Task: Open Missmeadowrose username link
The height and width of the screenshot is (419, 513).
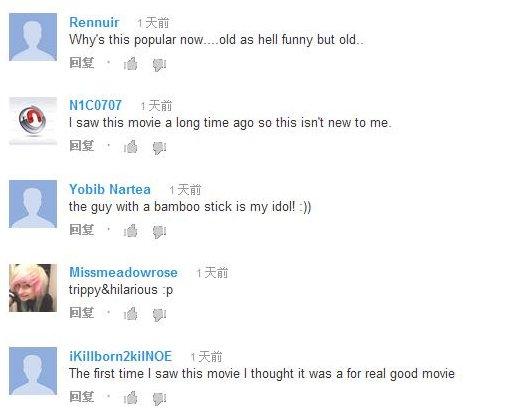Action: click(x=123, y=272)
